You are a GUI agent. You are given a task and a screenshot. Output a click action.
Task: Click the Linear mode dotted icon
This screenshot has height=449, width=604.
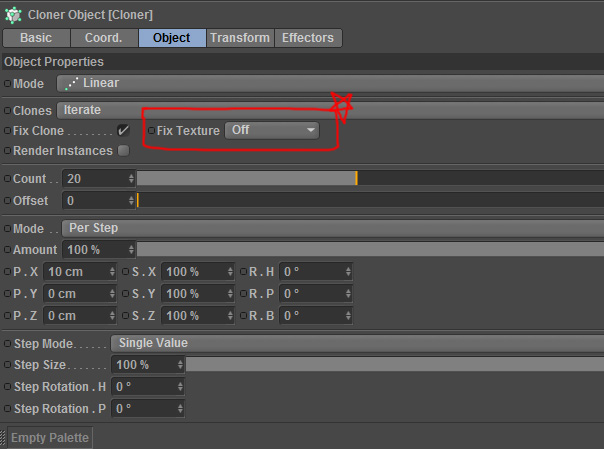(x=72, y=83)
